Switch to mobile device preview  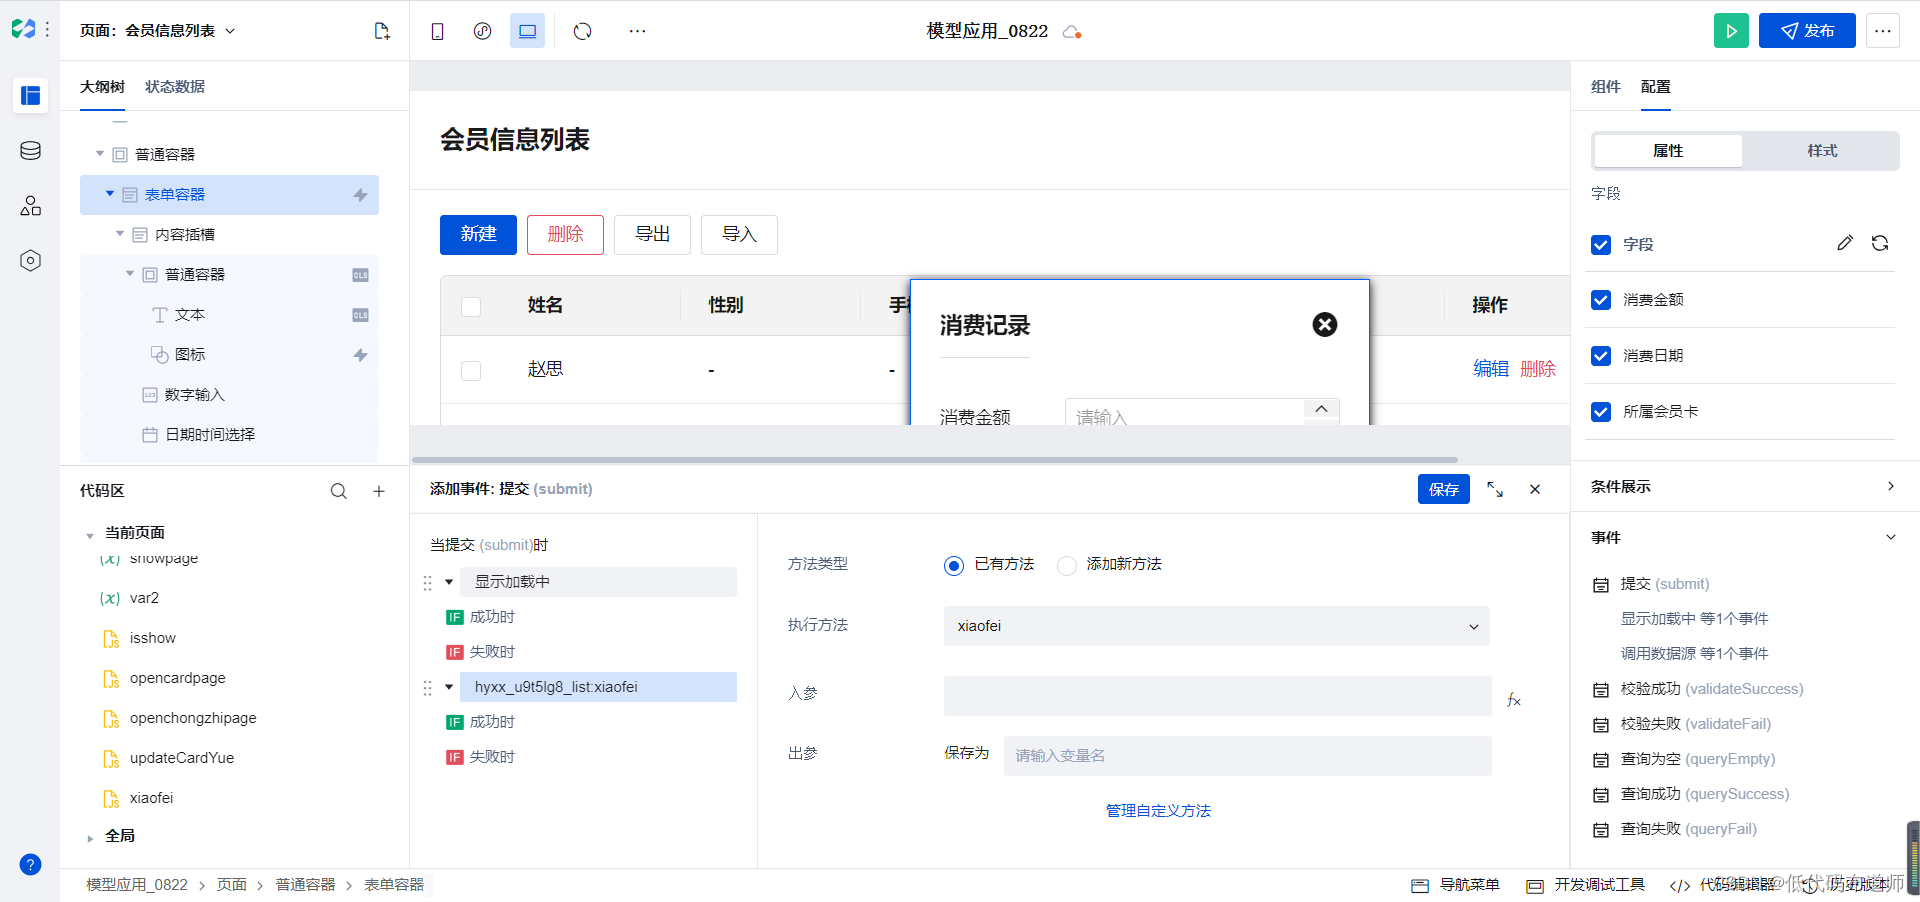pos(437,31)
